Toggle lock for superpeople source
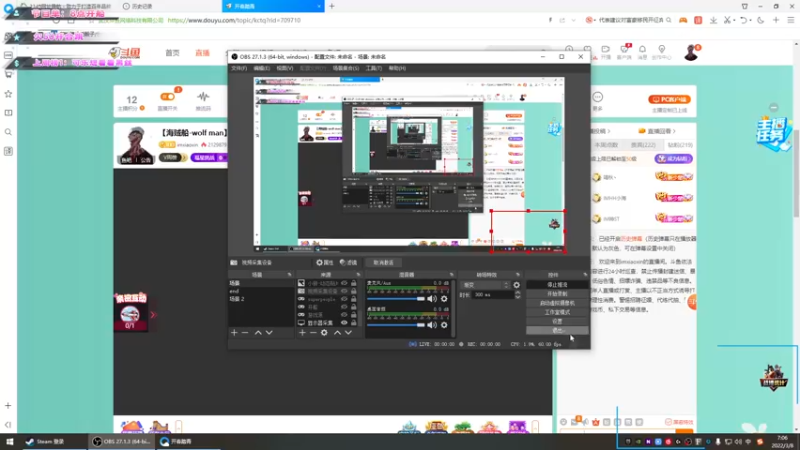 354,299
